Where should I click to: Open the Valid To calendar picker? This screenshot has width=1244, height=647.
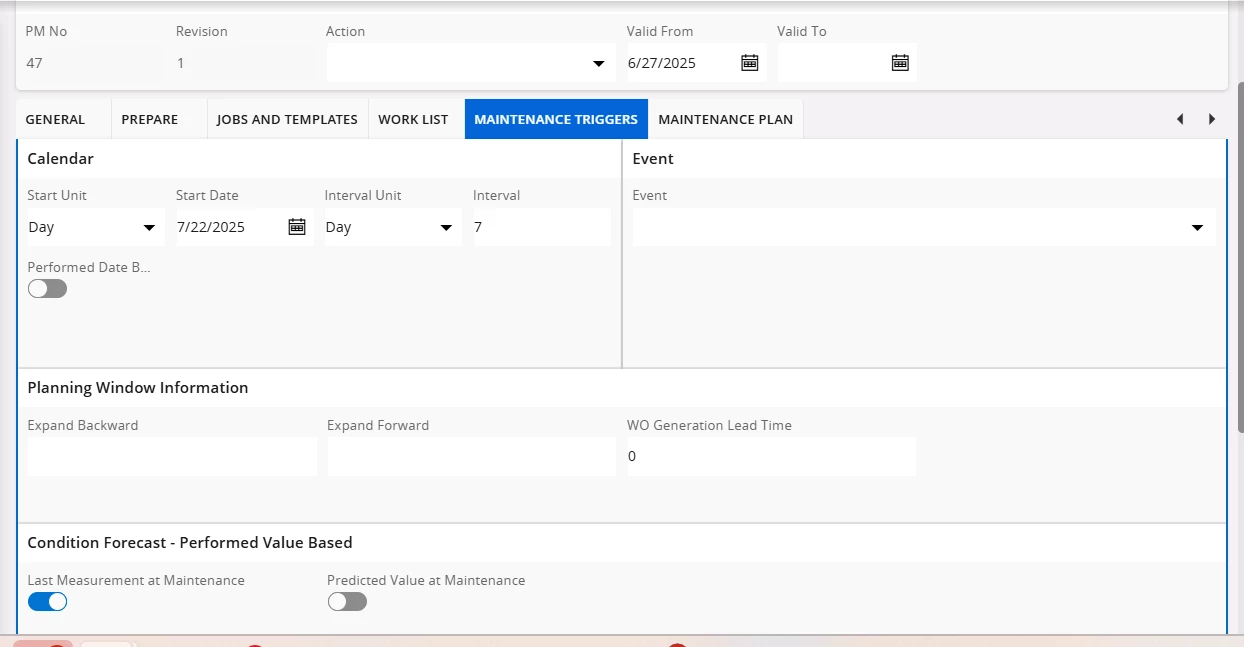click(900, 63)
